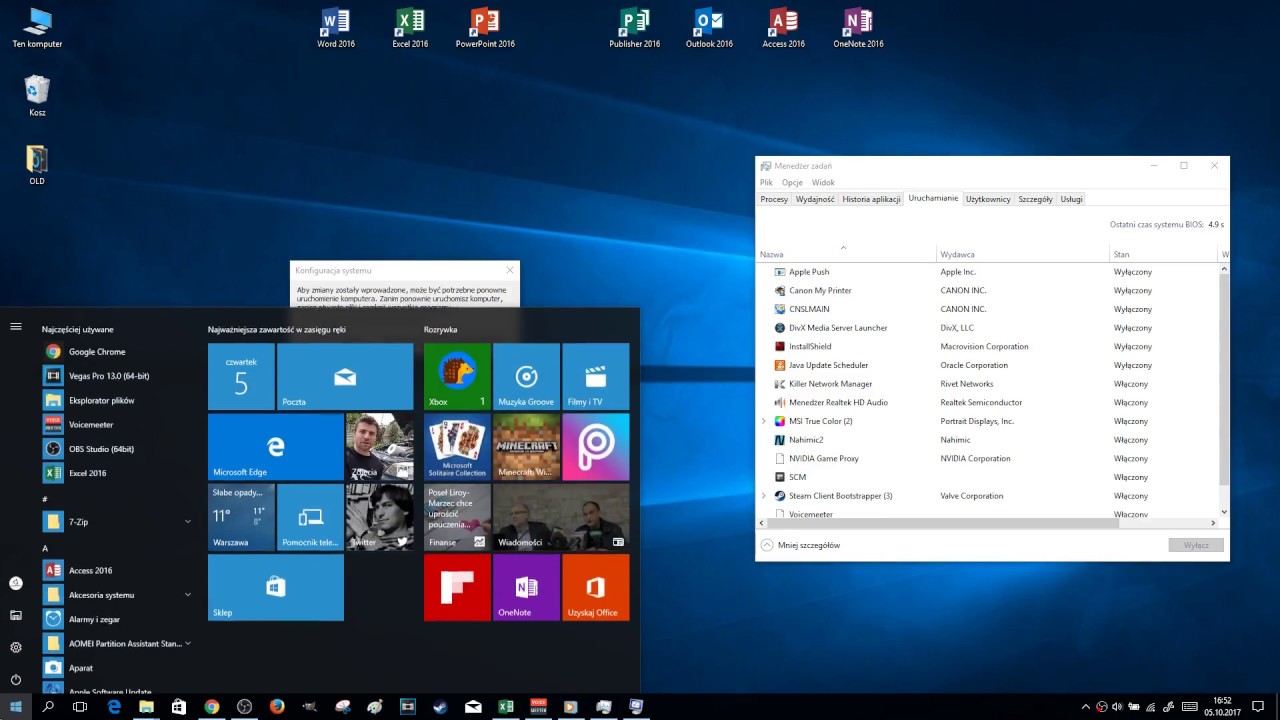Open Excel 2016 desktop shortcut

tap(410, 28)
